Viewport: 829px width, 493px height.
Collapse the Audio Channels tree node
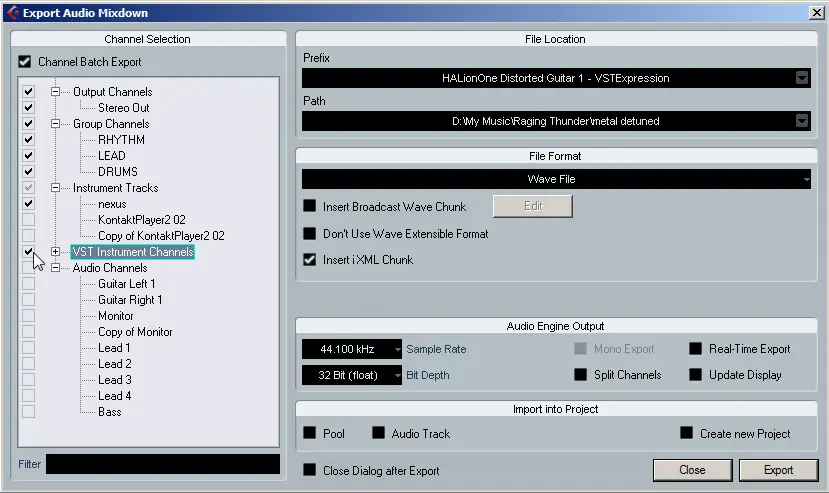pyautogui.click(x=56, y=268)
